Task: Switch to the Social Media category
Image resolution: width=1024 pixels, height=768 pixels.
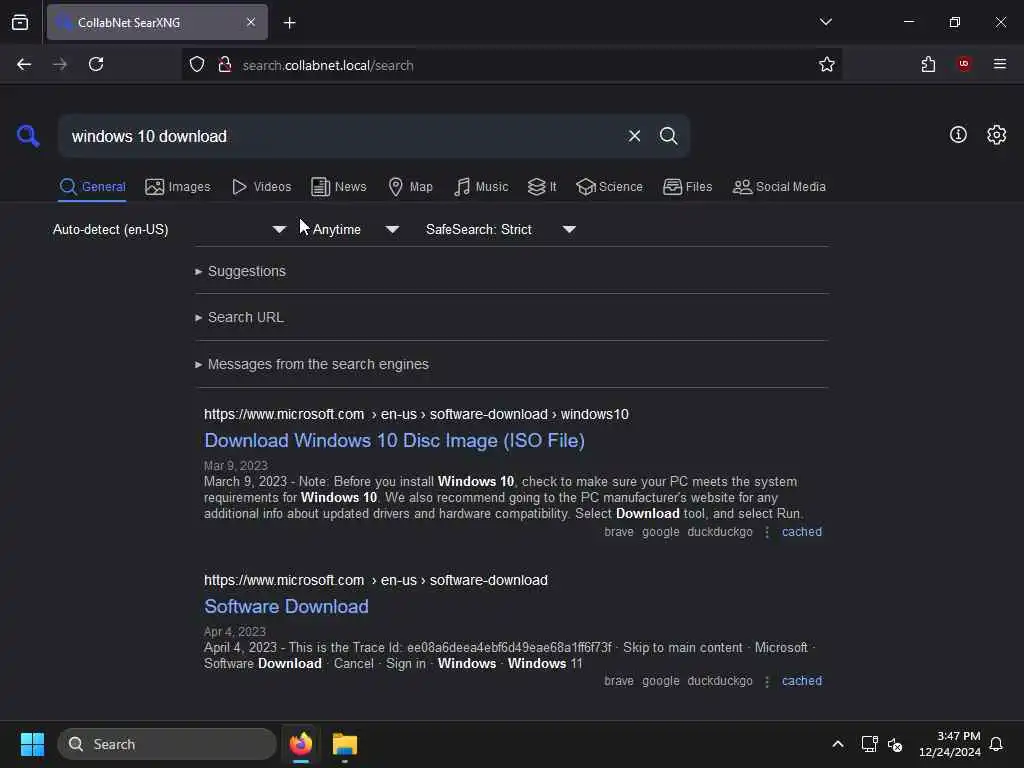Action: pyautogui.click(x=779, y=187)
